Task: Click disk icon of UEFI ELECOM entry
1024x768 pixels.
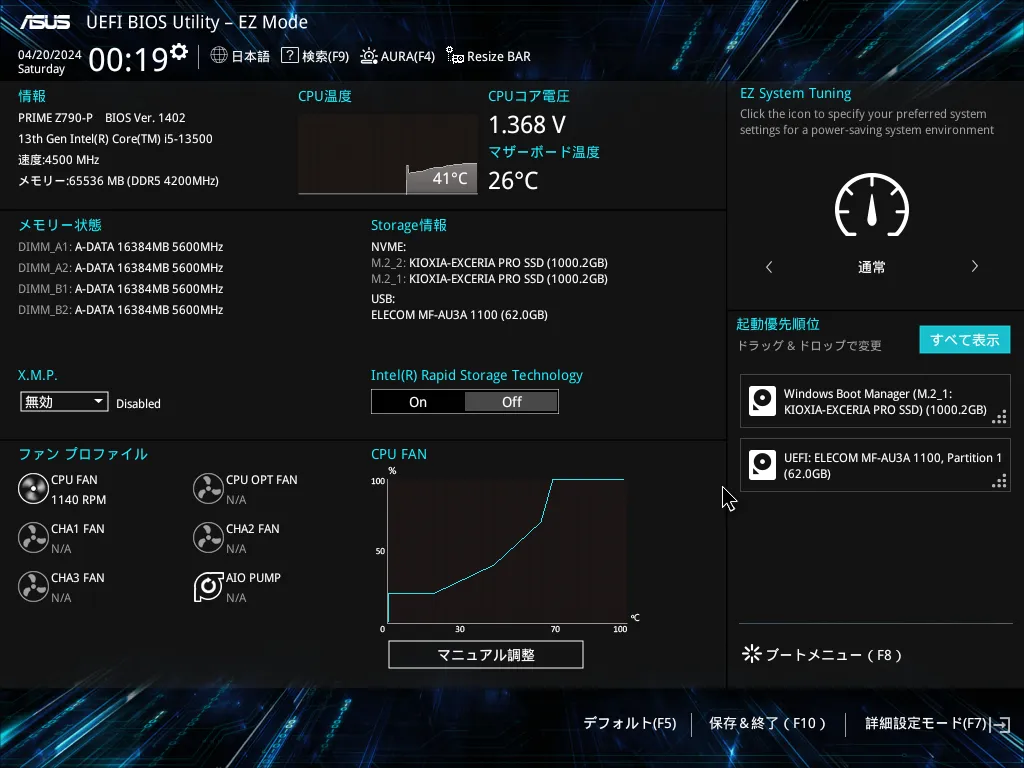Action: click(762, 465)
